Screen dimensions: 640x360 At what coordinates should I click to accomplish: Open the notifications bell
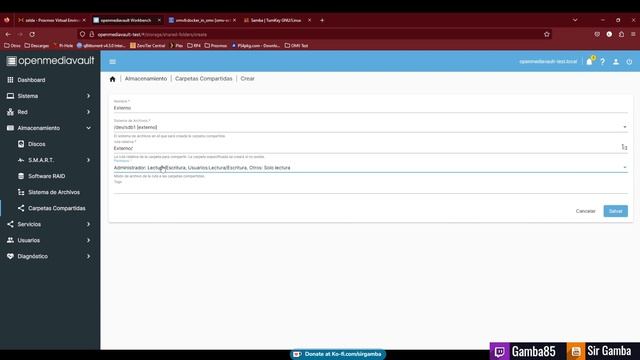[x=589, y=62]
